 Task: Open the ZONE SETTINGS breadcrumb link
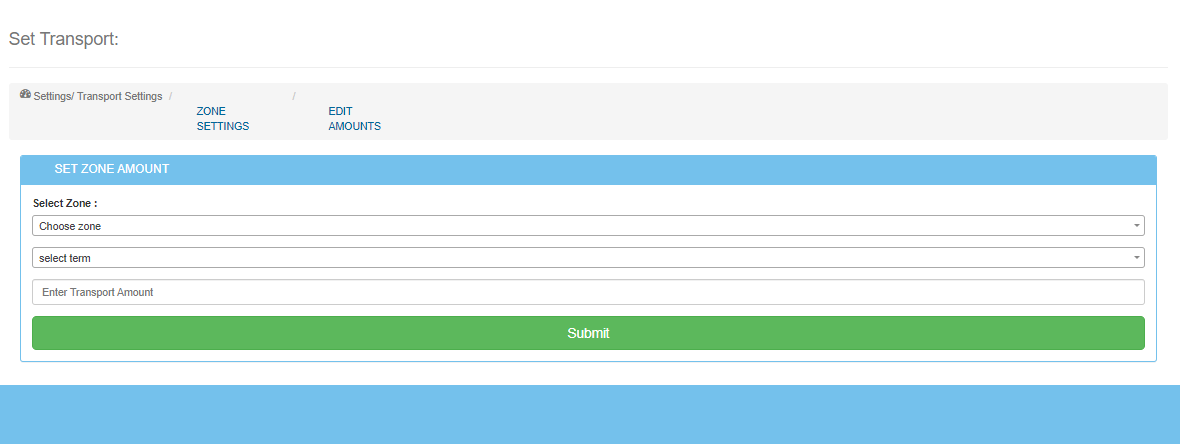pyautogui.click(x=222, y=119)
